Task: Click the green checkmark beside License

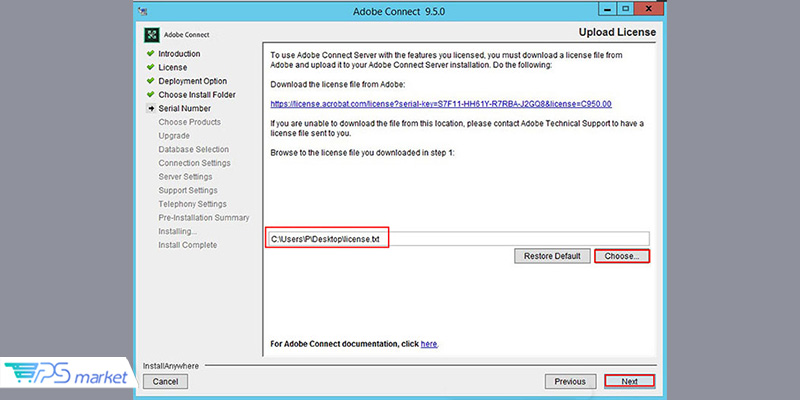Action: [150, 67]
